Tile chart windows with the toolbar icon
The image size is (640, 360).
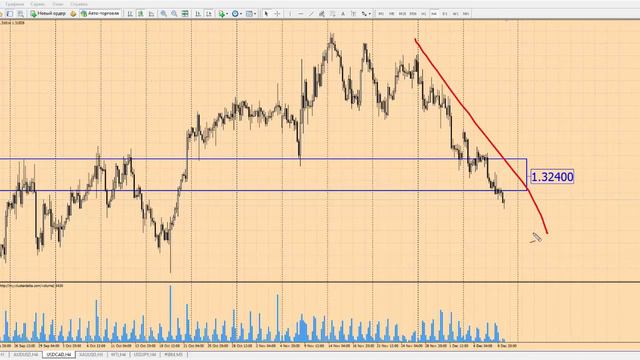click(185, 13)
